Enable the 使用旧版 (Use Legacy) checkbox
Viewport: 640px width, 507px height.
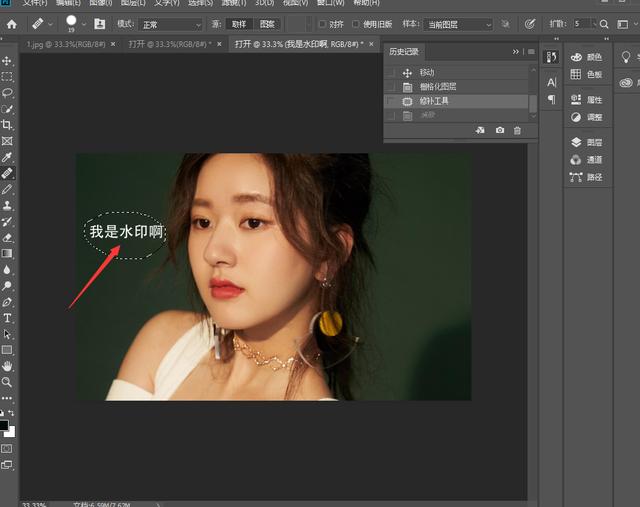point(356,24)
